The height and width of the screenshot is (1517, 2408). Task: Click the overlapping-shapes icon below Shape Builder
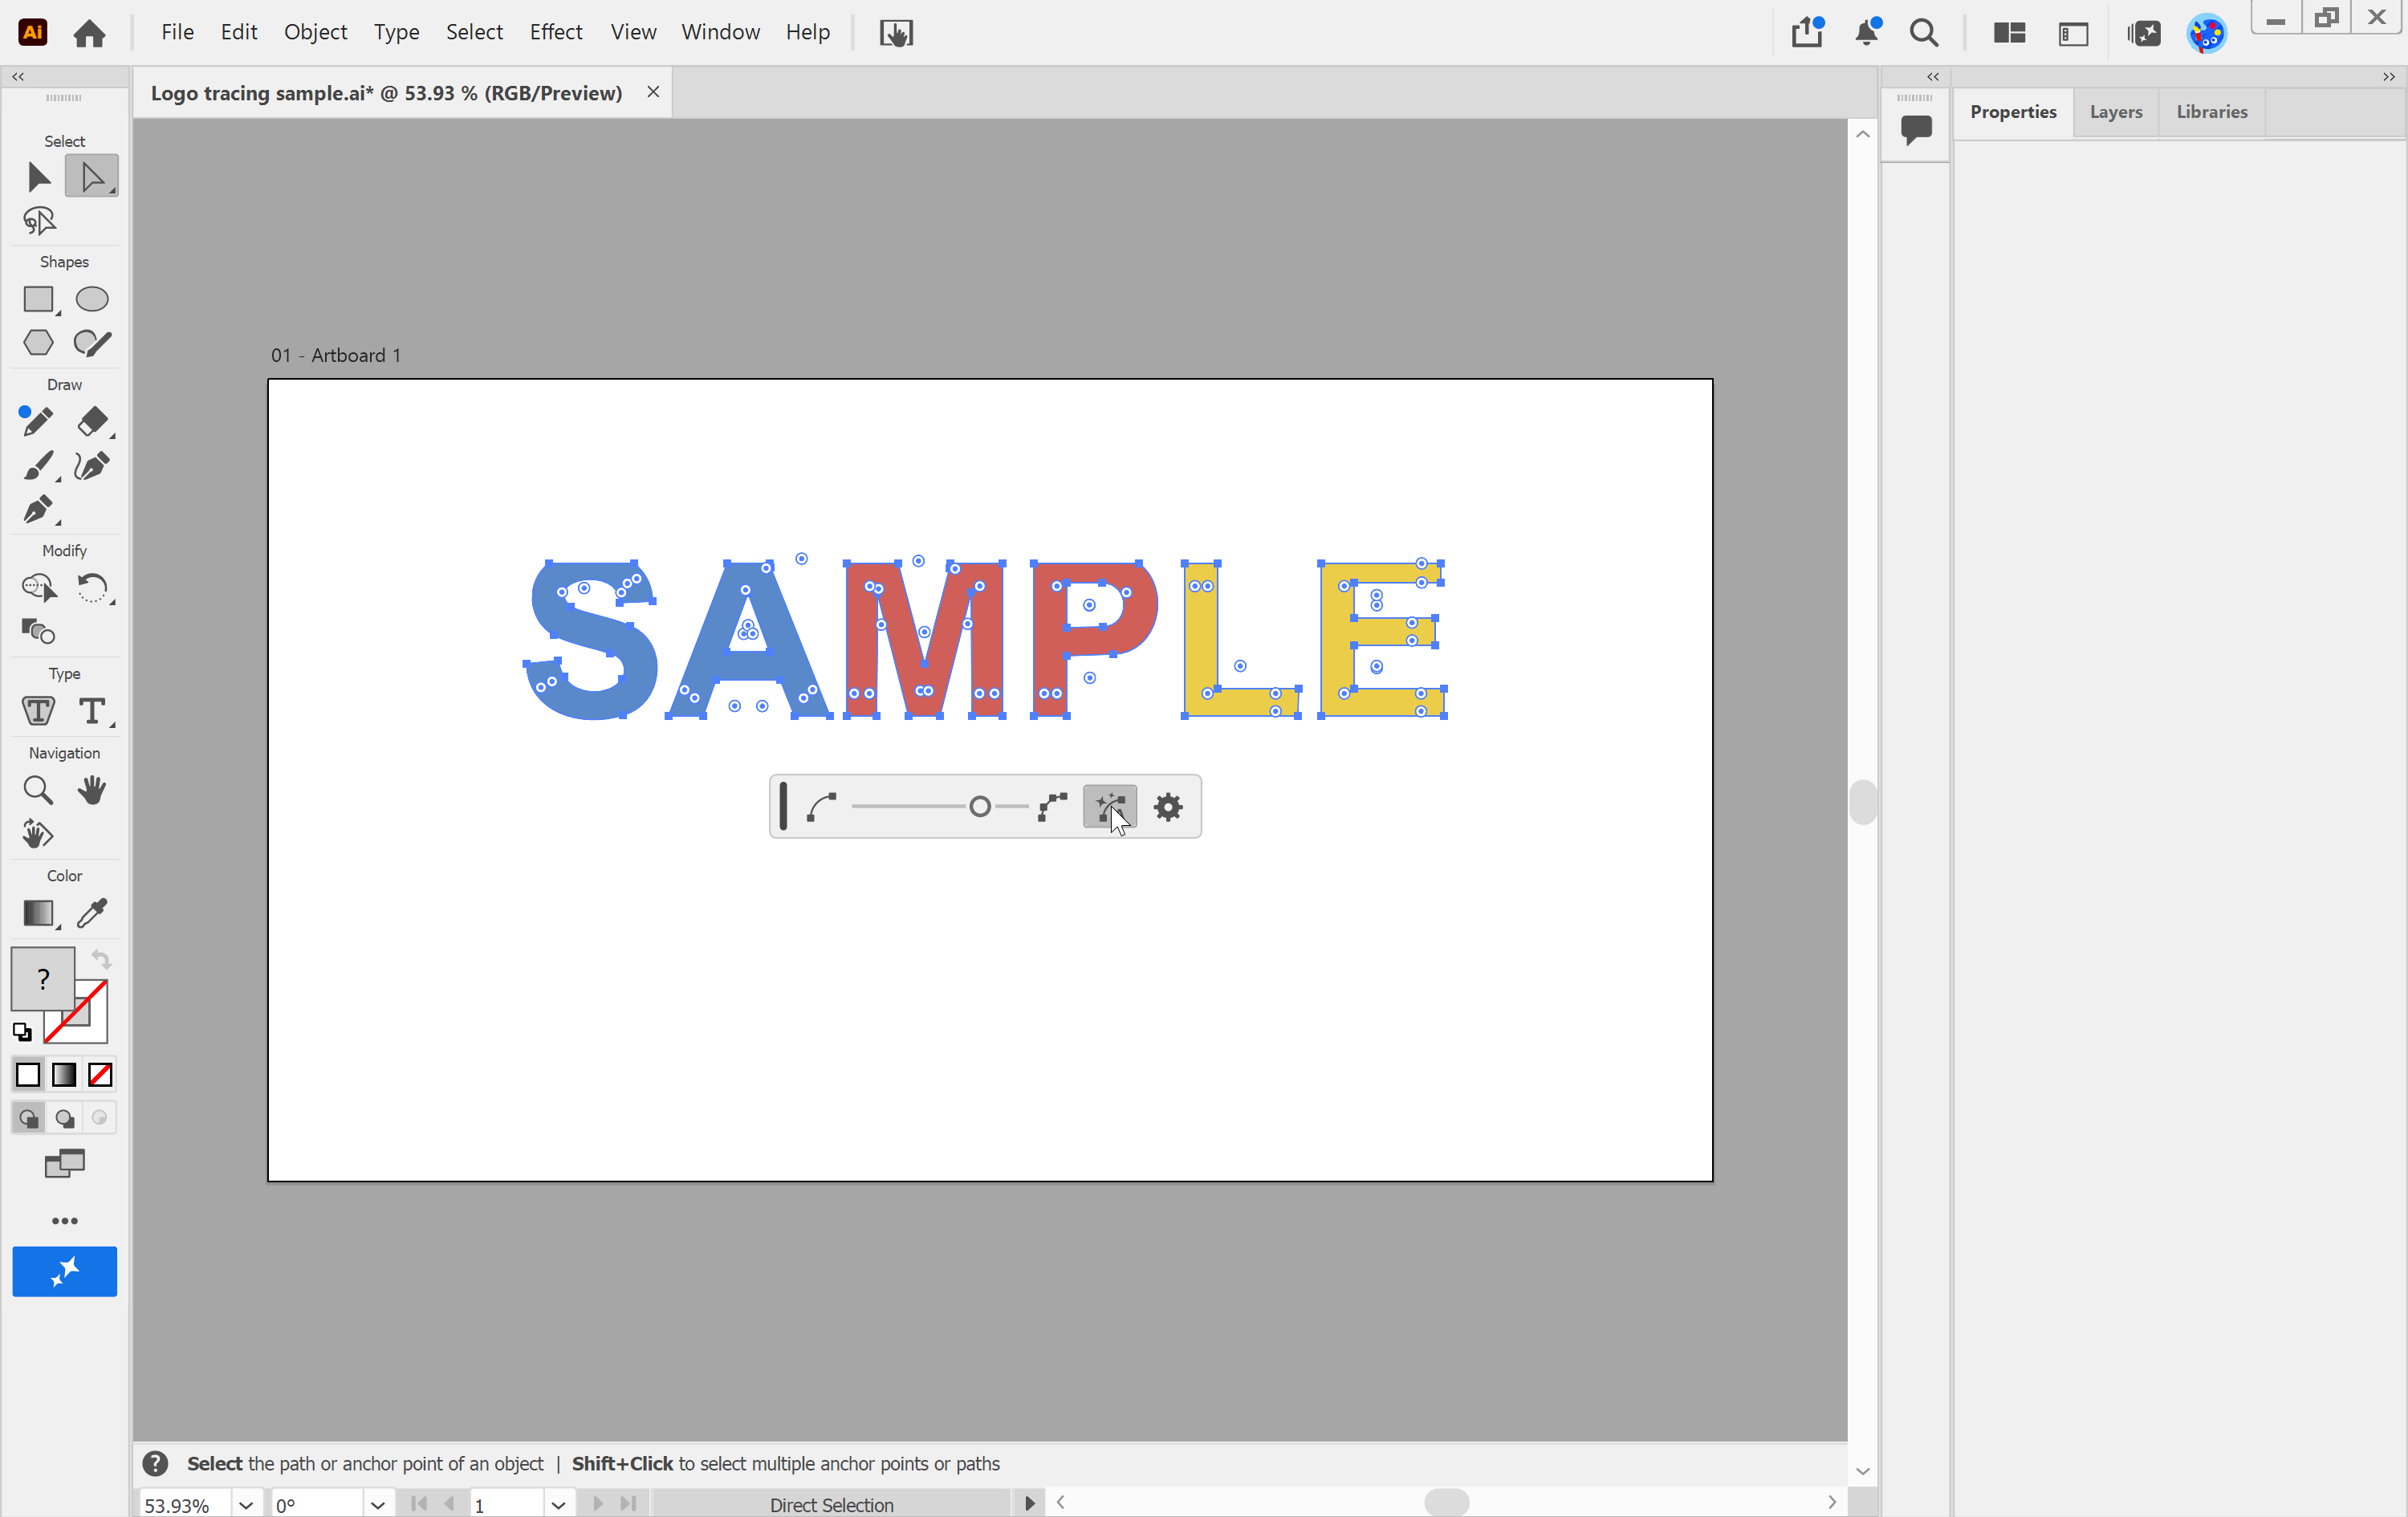[x=38, y=631]
